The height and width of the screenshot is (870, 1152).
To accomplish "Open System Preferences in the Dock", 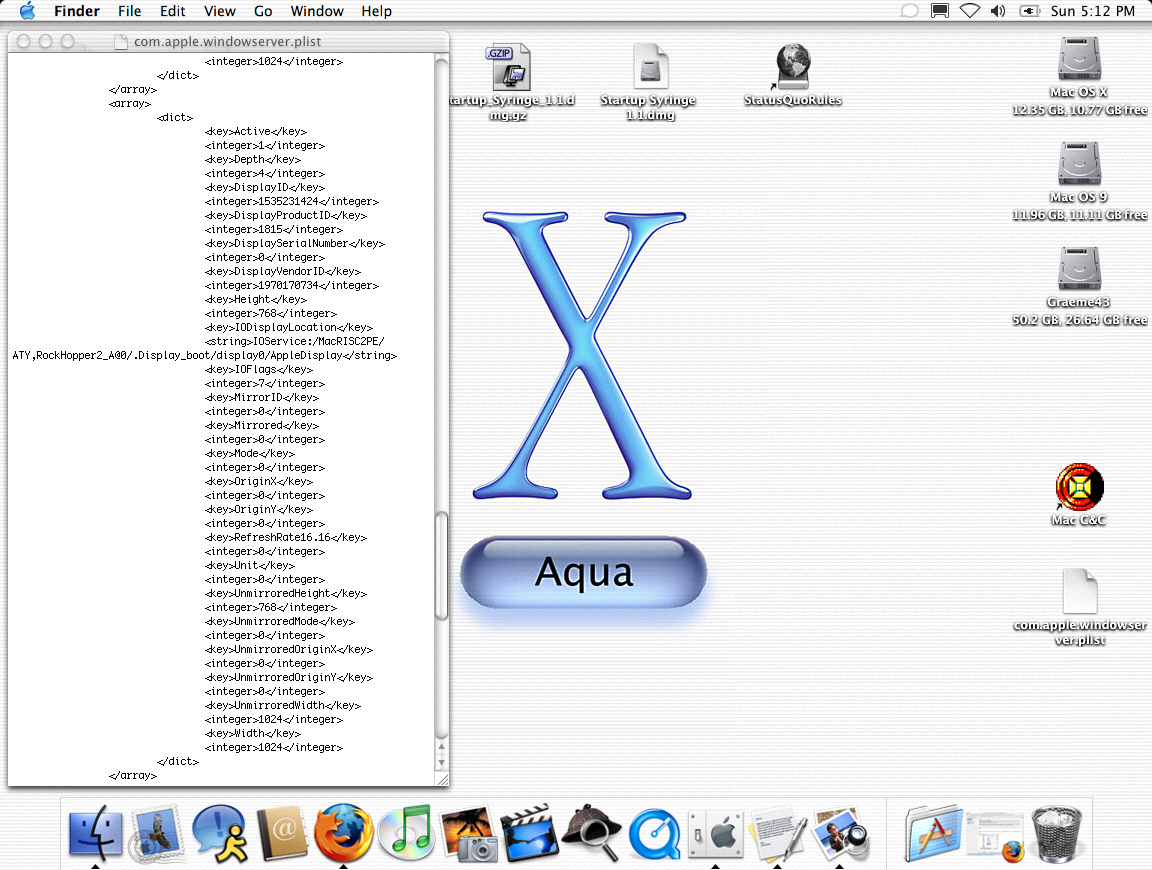I will (x=716, y=834).
